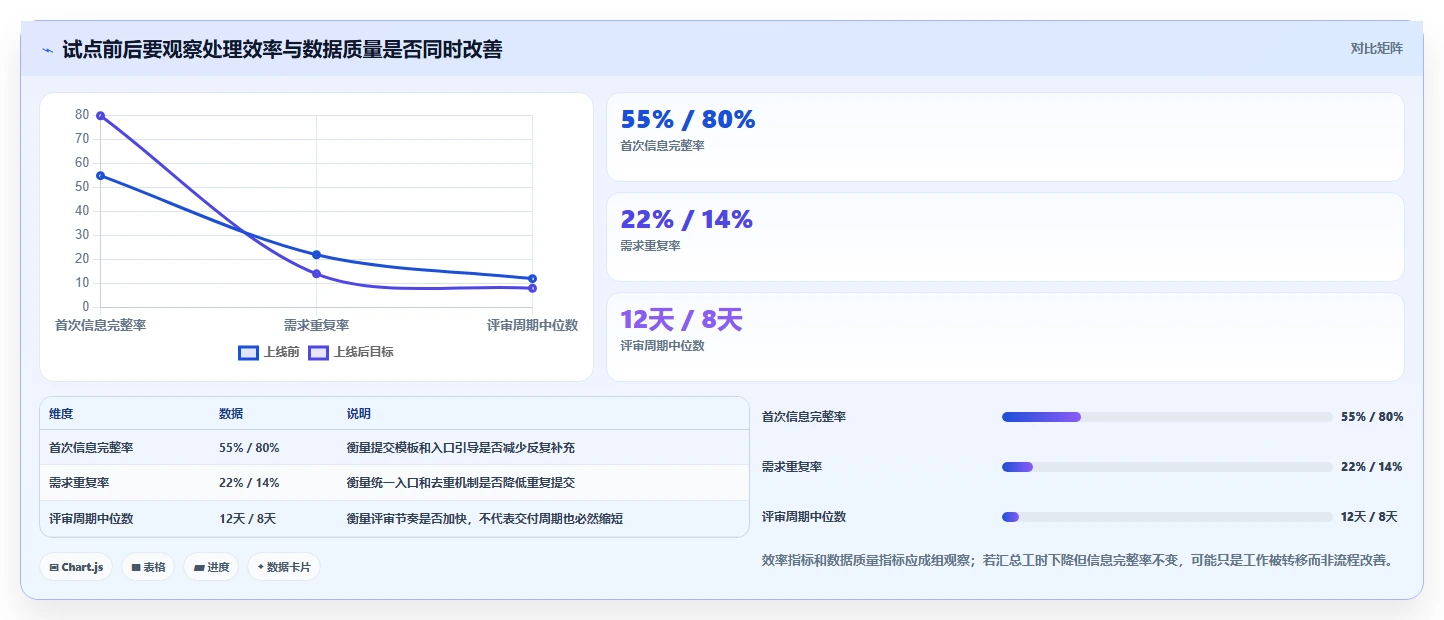Click the 说明 column header
Screen dimensions: 1444x620
pyautogui.click(x=359, y=414)
